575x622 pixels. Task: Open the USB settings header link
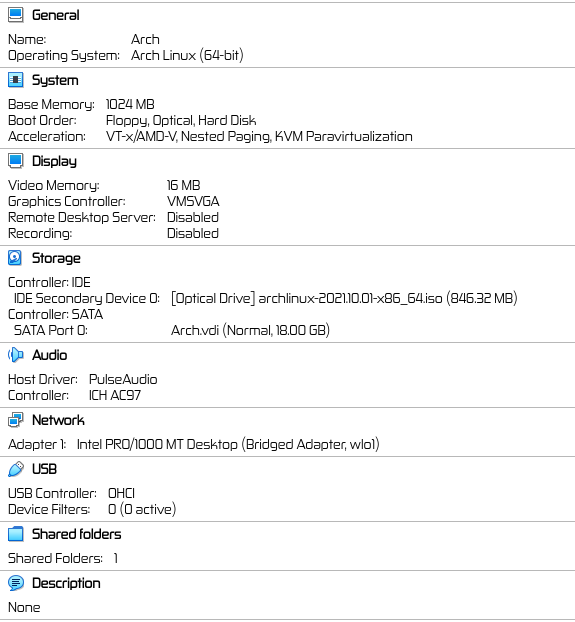(44, 469)
